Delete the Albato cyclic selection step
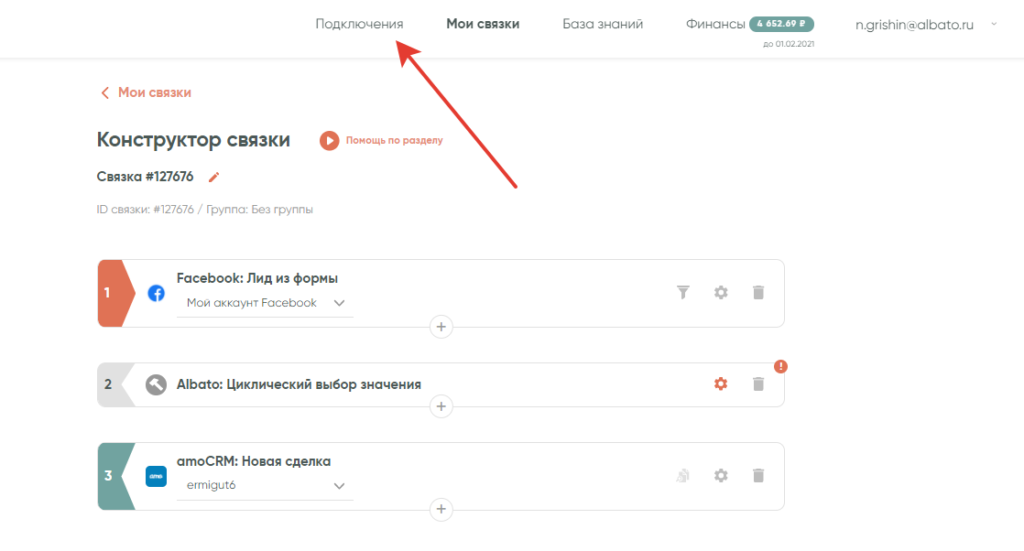Viewport: 1024px width, 551px height. tap(758, 384)
